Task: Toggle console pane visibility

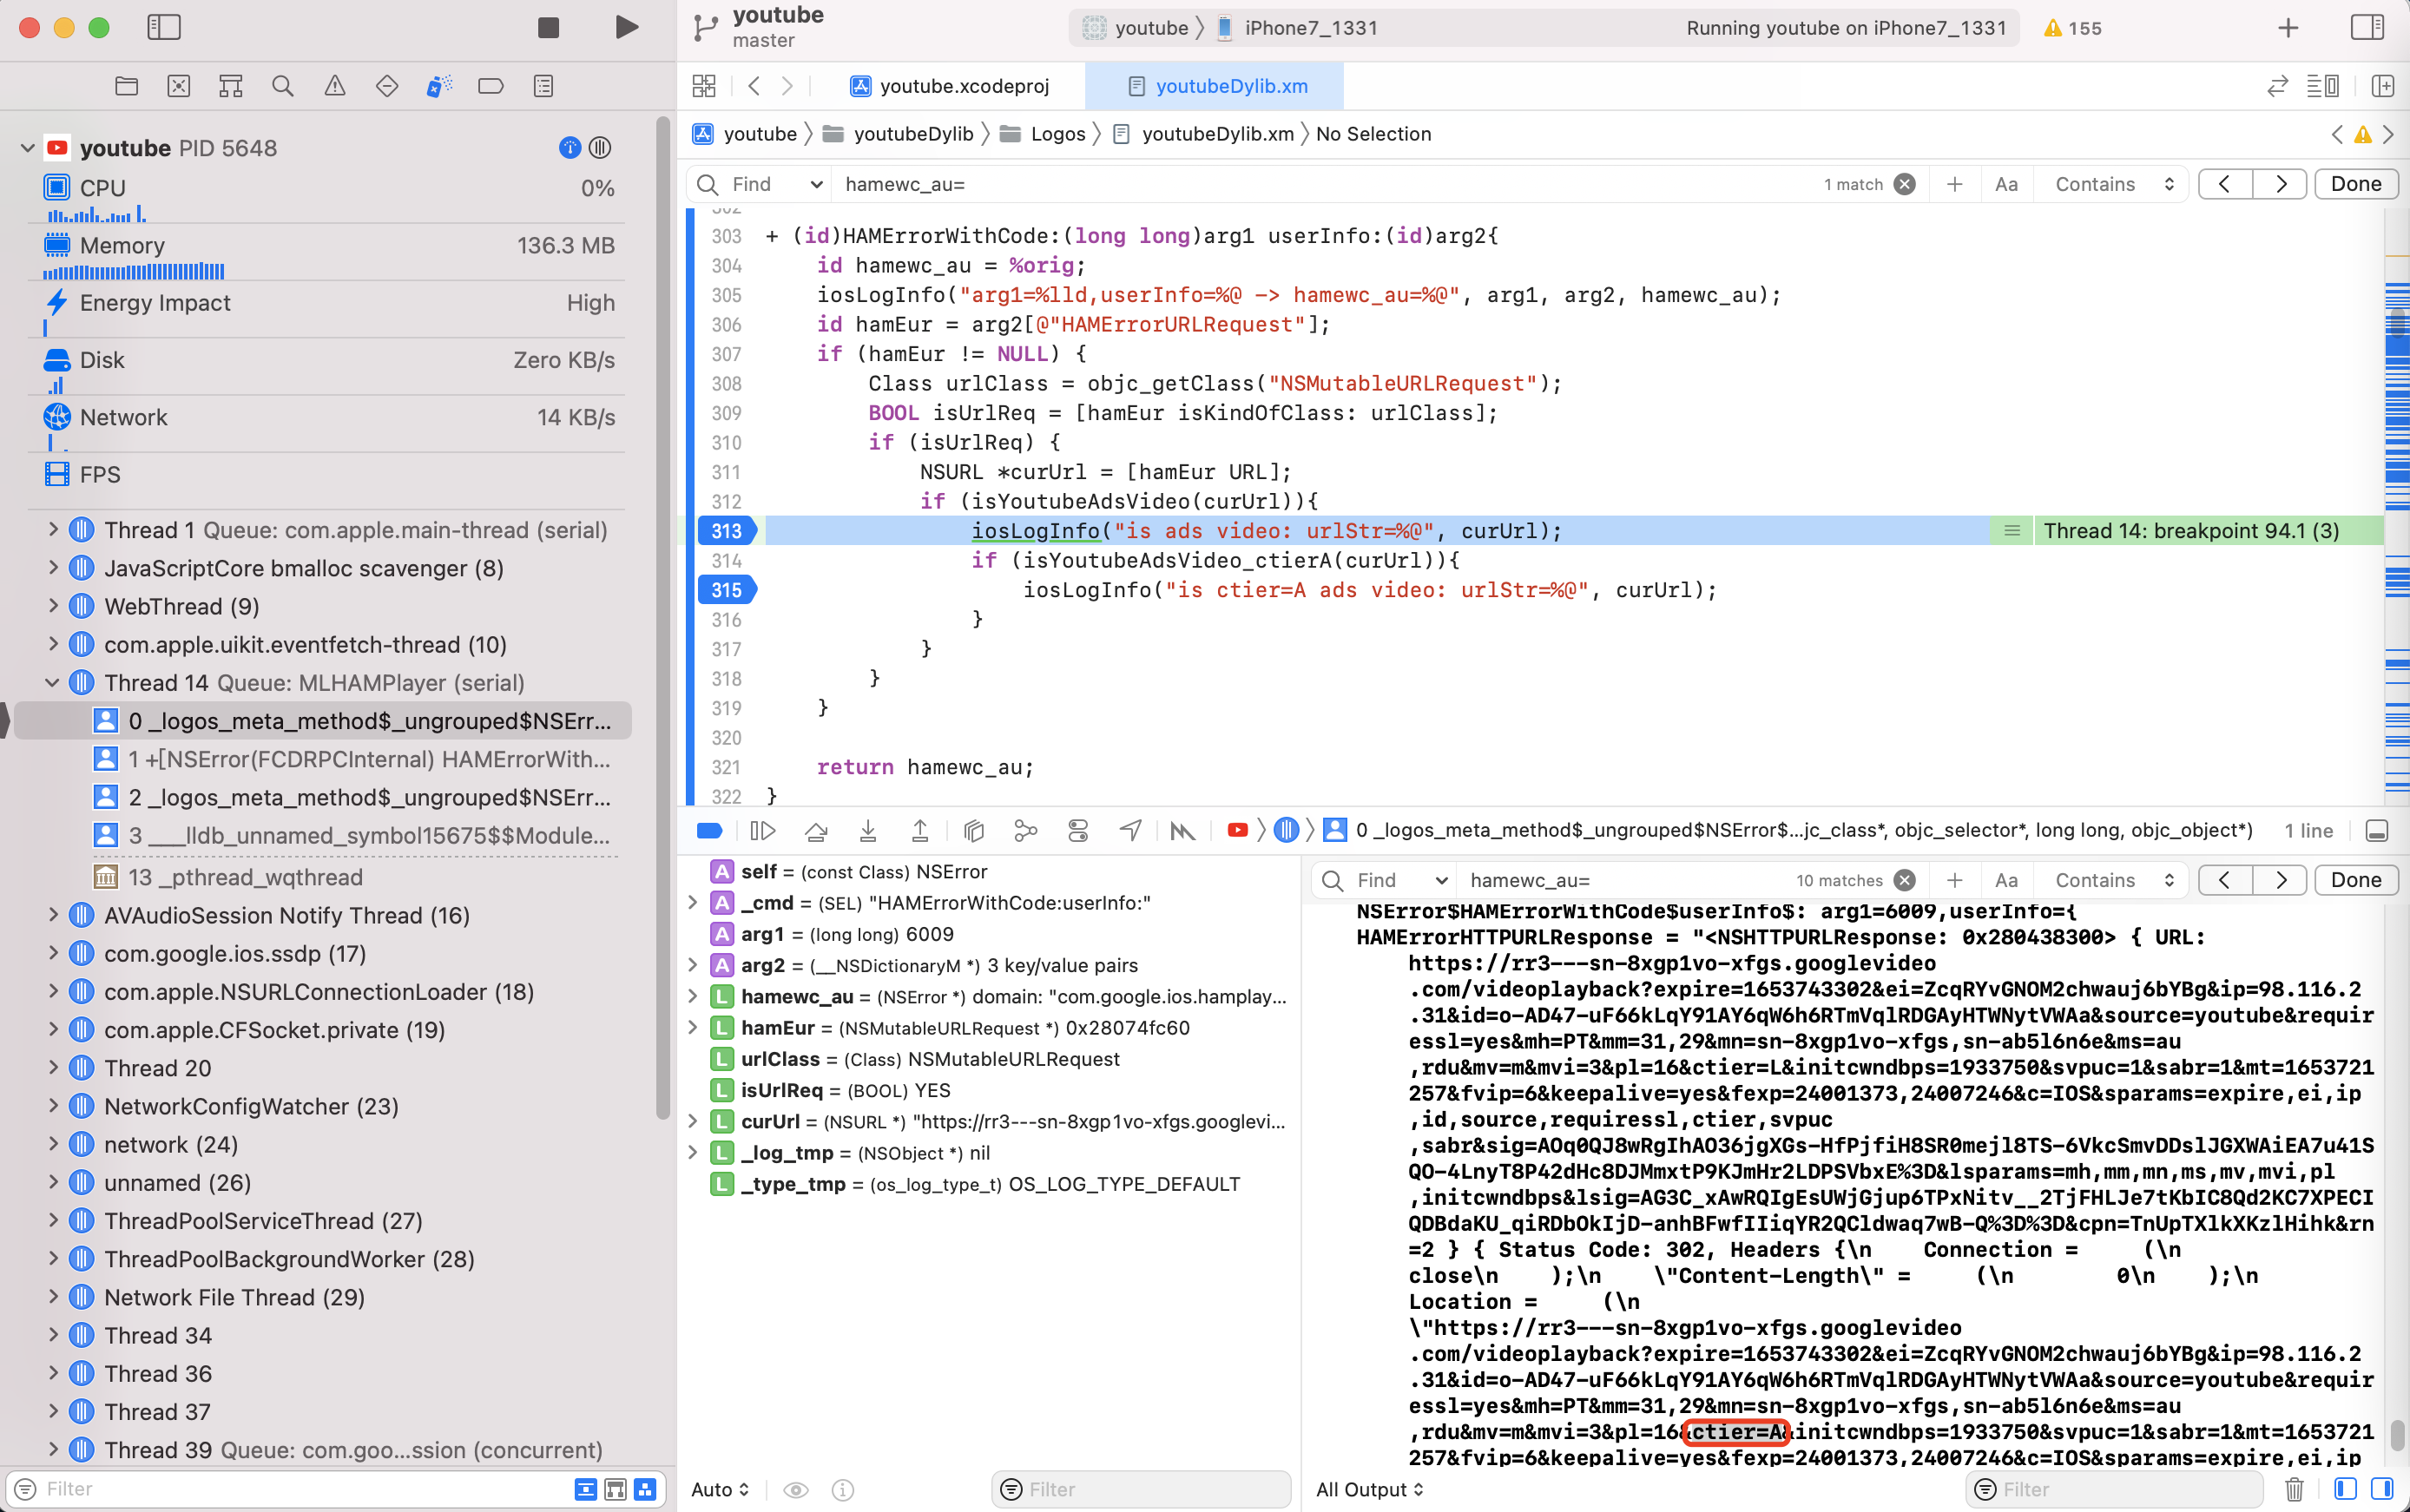Action: point(2382,1490)
